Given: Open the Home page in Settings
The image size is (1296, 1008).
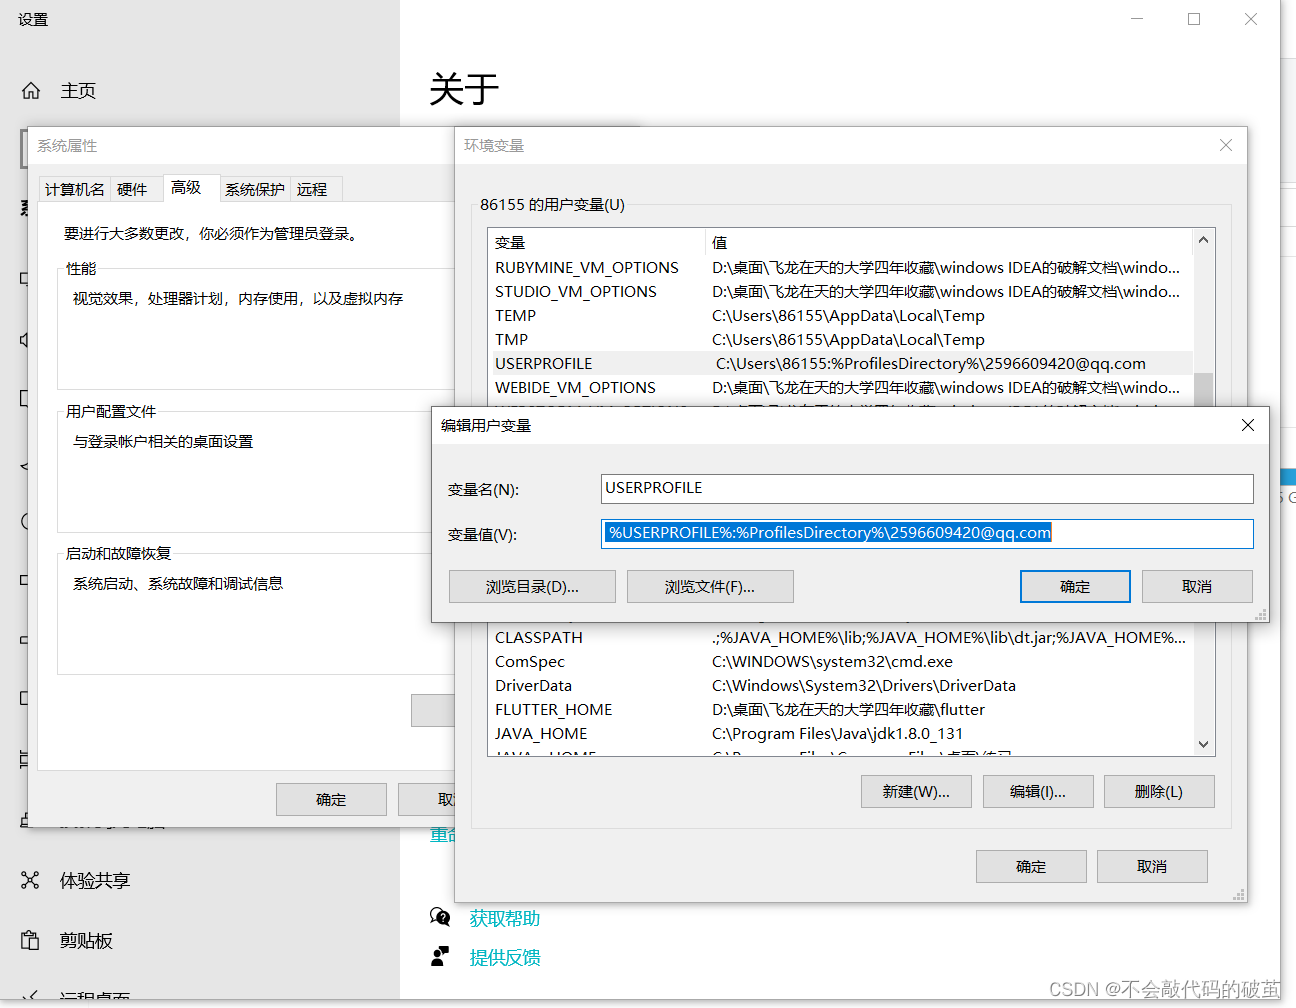Looking at the screenshot, I should pyautogui.click(x=60, y=91).
